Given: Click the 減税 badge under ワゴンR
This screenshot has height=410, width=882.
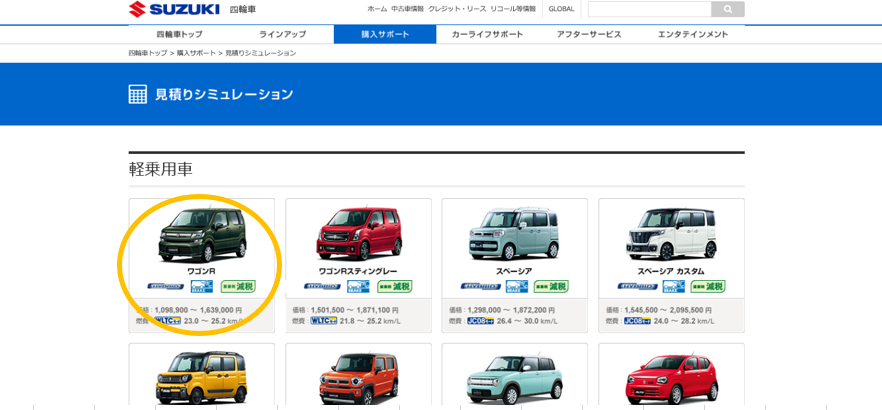Looking at the screenshot, I should (x=237, y=286).
